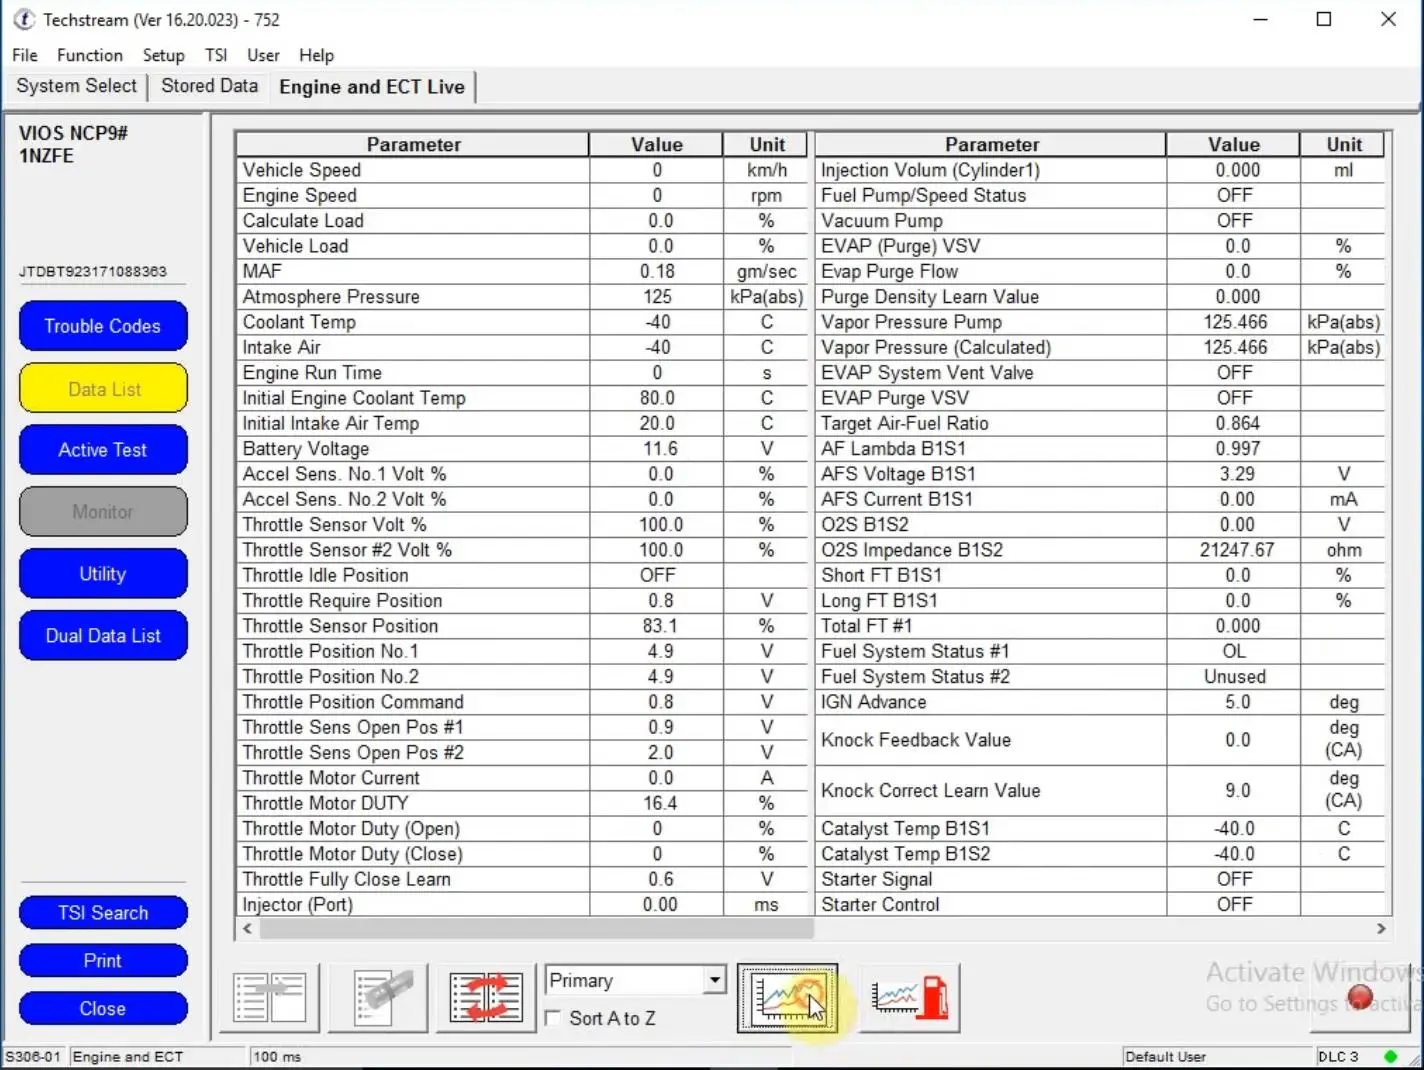Open Trouble Codes
This screenshot has width=1424, height=1070.
(x=103, y=326)
